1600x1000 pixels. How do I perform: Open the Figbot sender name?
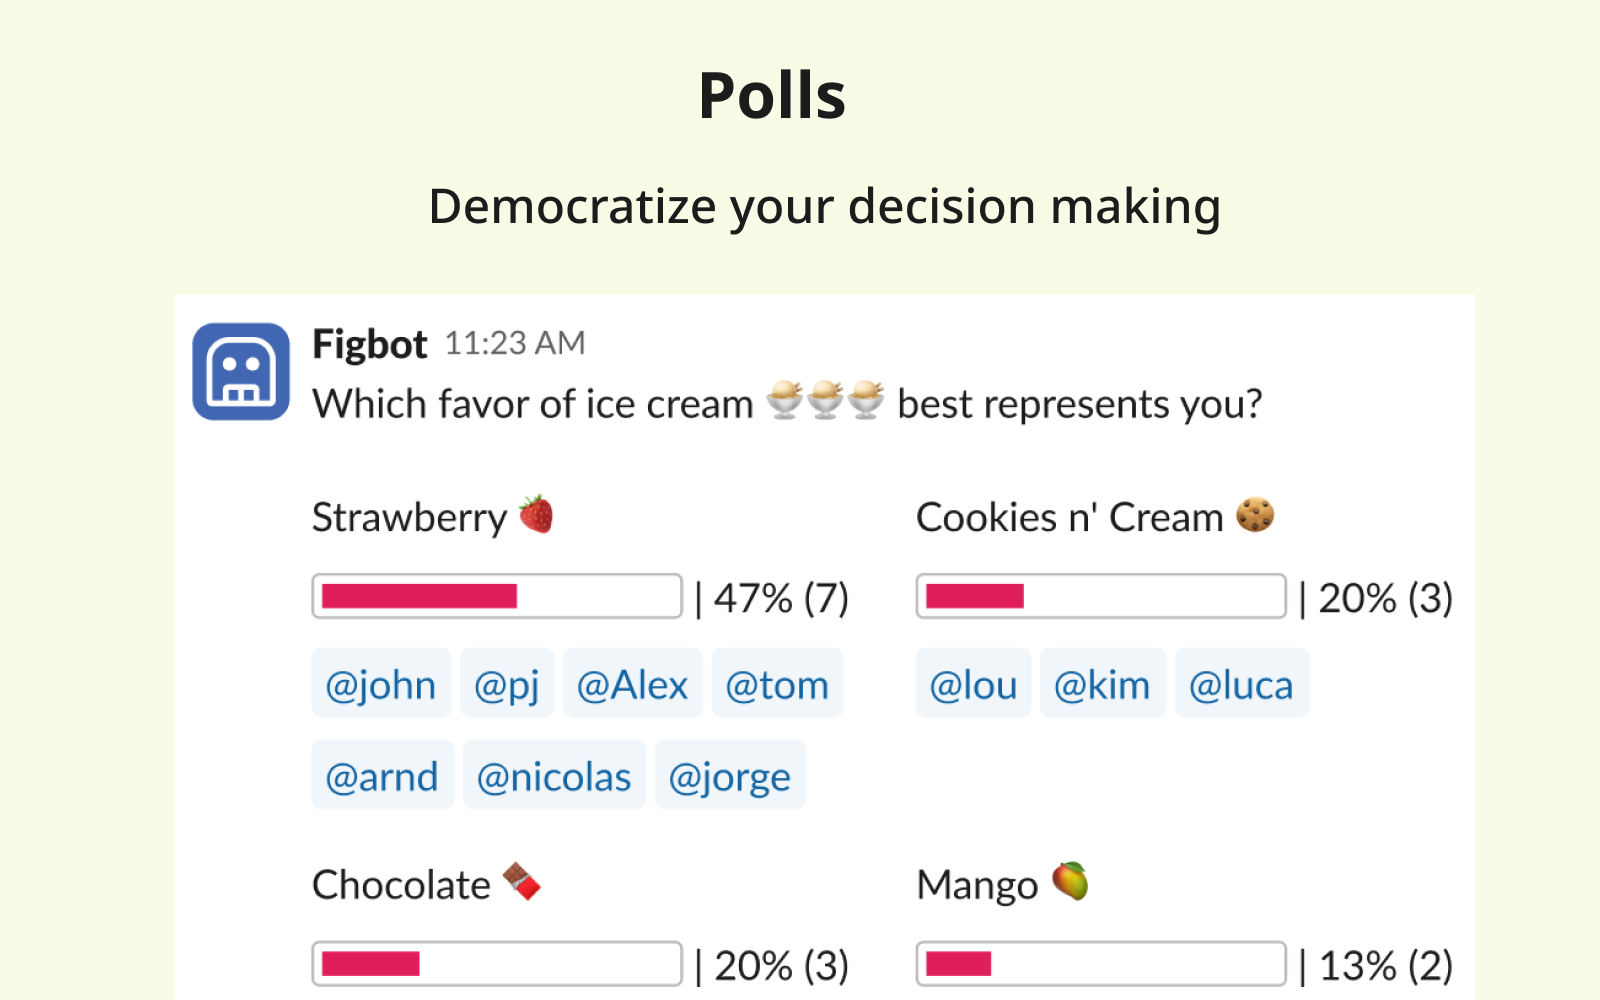coord(369,344)
